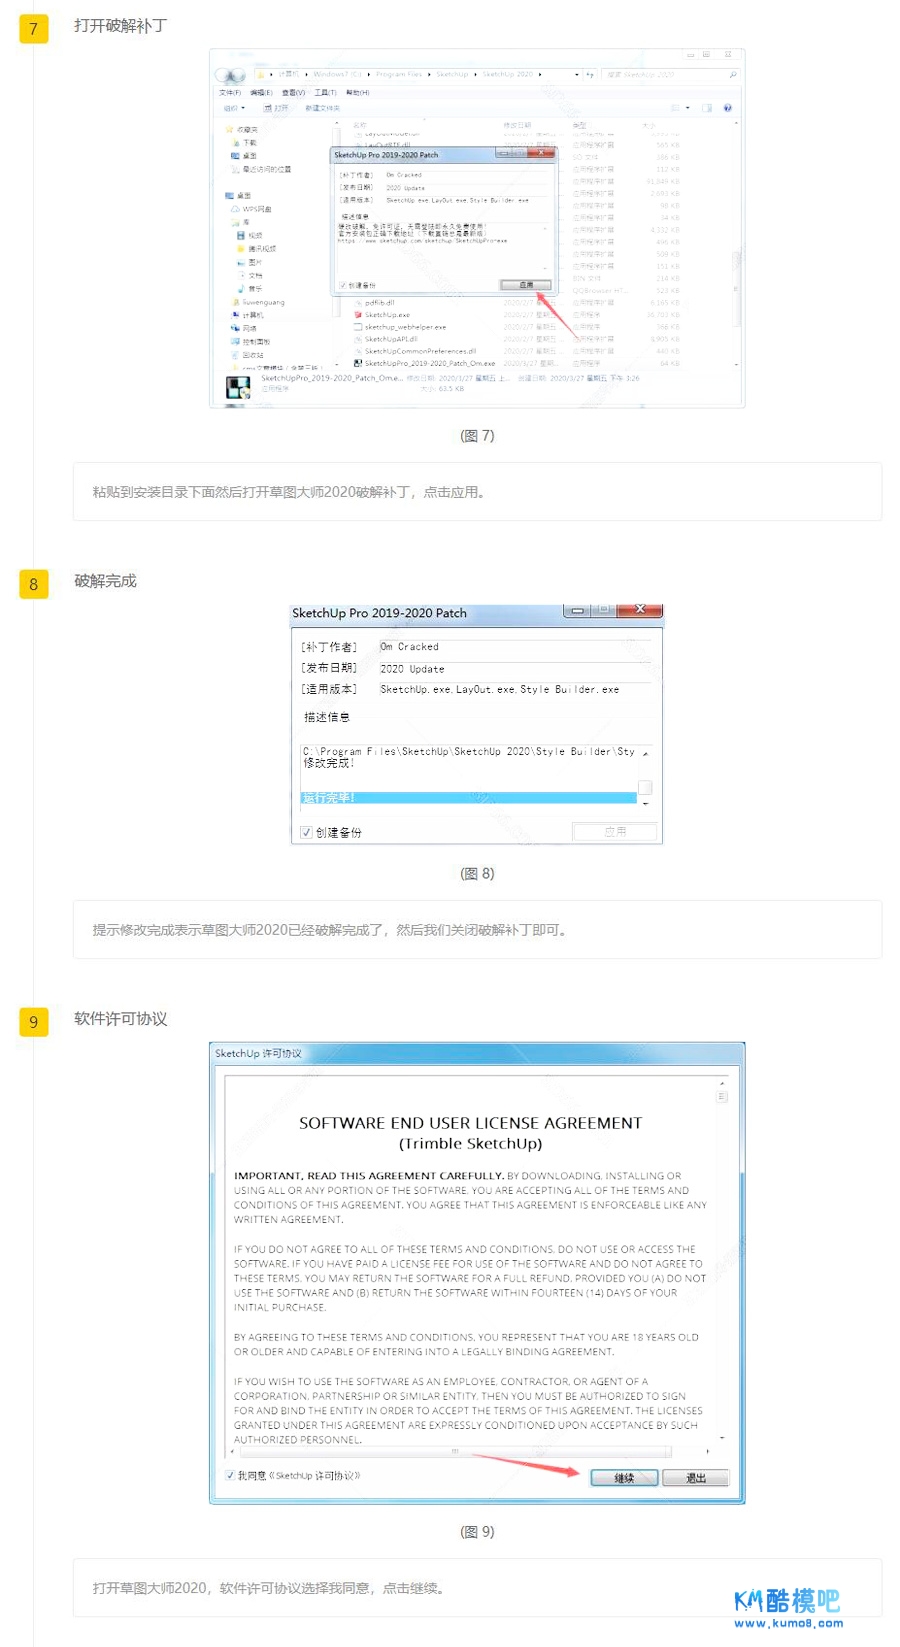Click the 补丁作者 field showing Om Cracked in figure 8

pos(514,647)
